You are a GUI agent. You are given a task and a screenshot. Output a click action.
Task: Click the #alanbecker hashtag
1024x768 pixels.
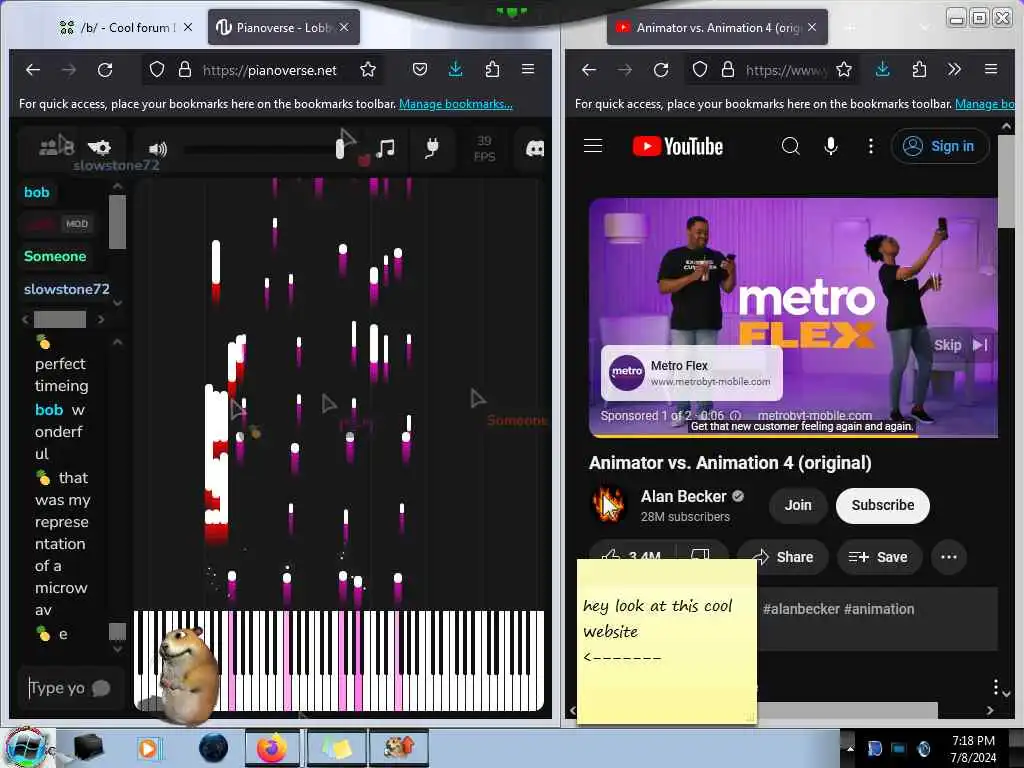801,609
